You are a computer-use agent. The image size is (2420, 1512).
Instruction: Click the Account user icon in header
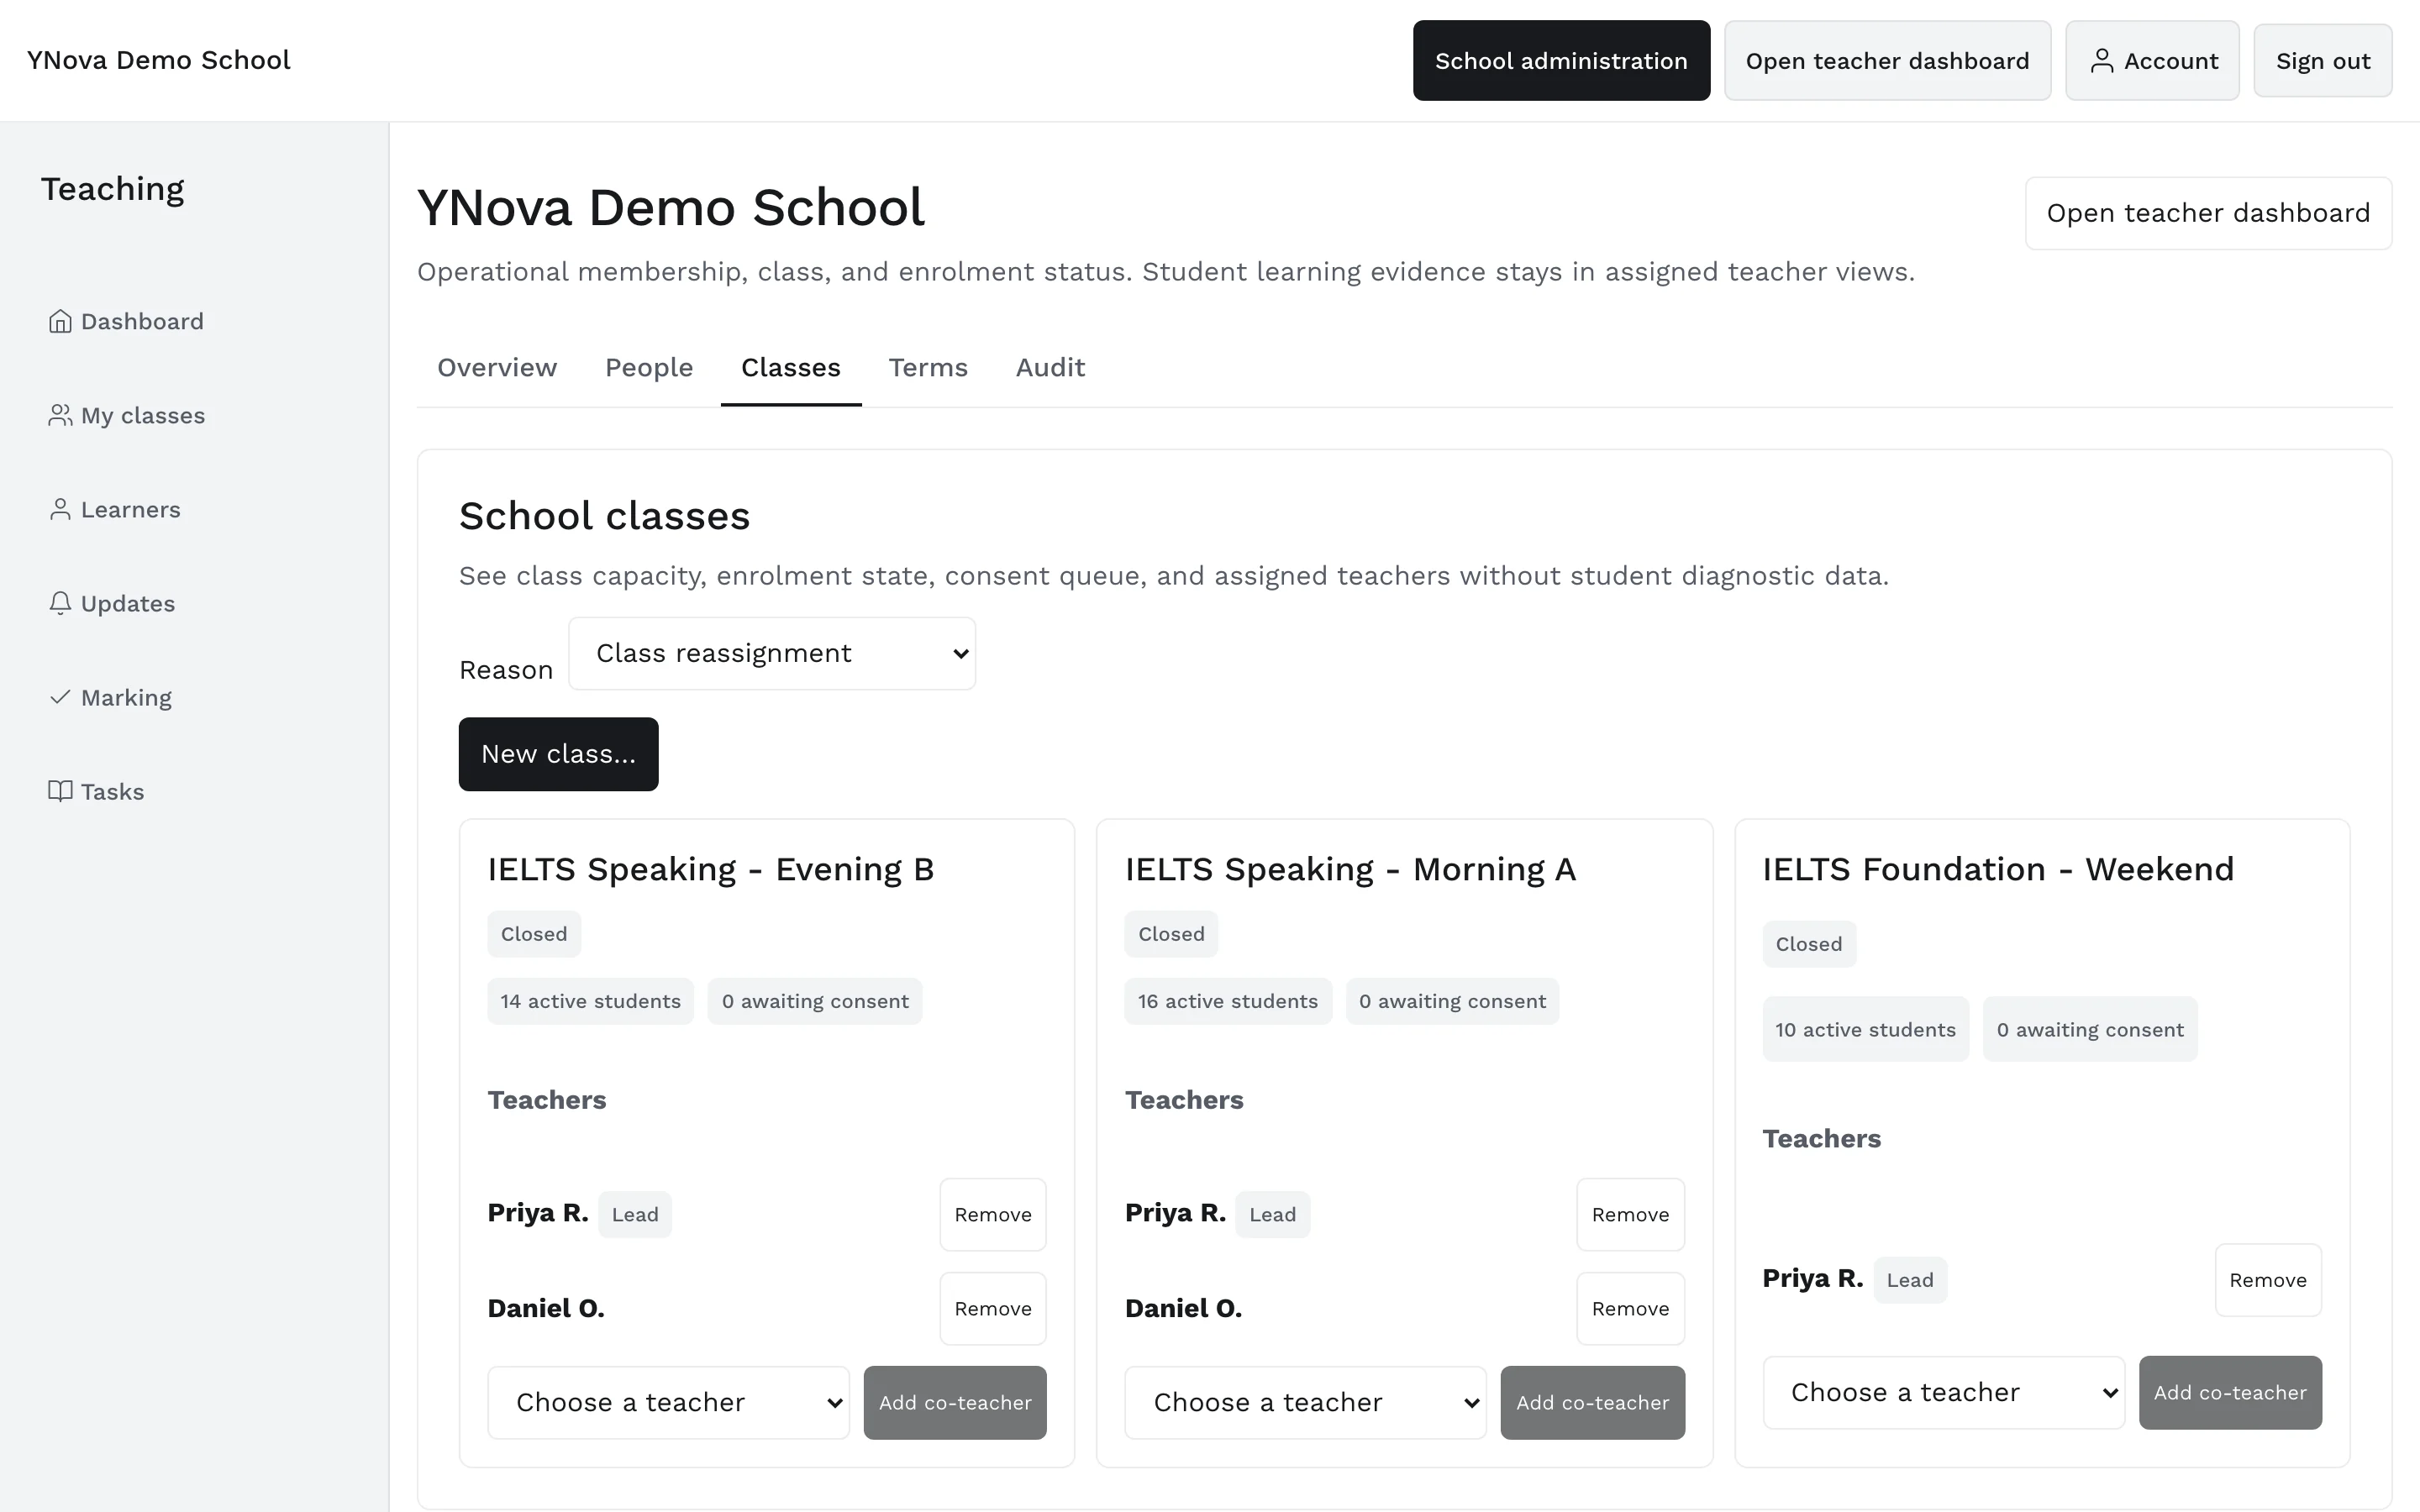pyautogui.click(x=2102, y=61)
